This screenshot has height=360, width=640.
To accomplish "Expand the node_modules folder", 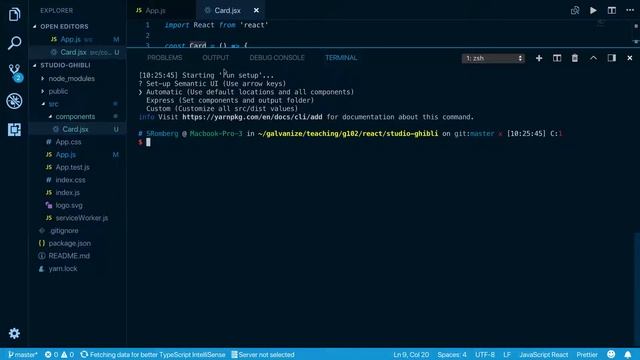I will pos(71,78).
